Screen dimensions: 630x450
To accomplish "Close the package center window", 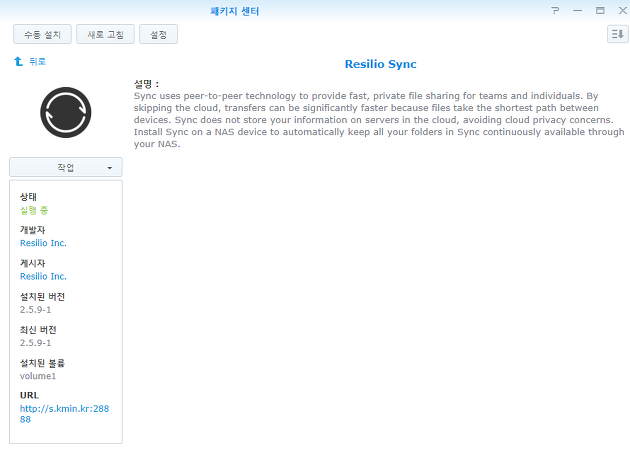I will tap(622, 10).
